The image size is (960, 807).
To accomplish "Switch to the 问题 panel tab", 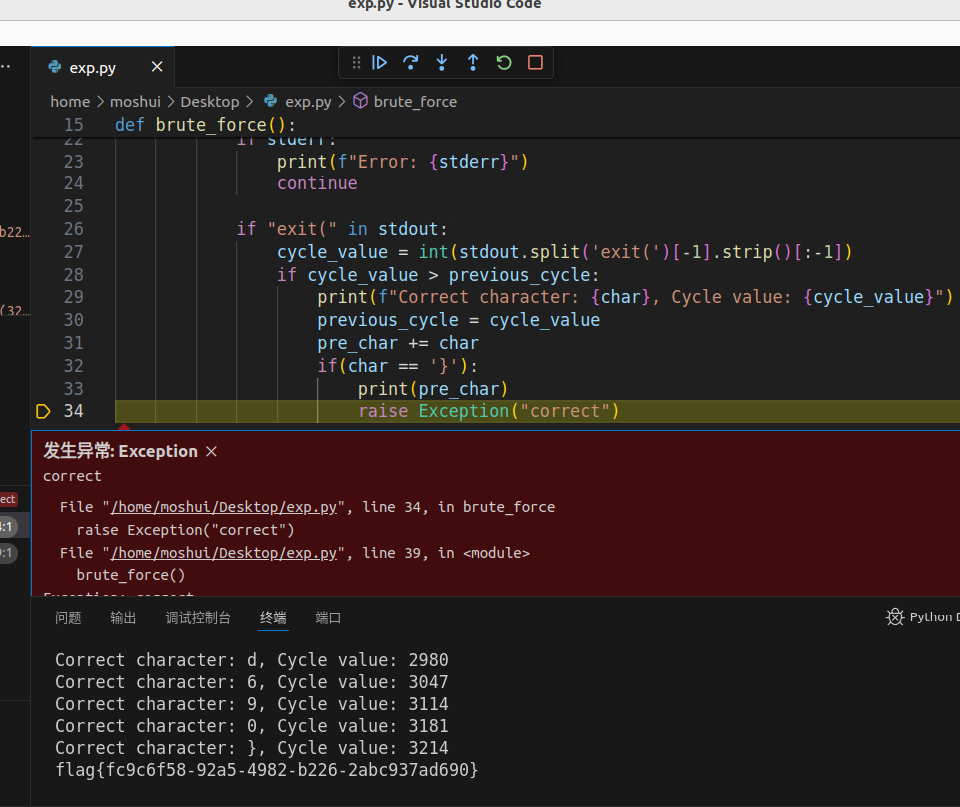I will 68,618.
